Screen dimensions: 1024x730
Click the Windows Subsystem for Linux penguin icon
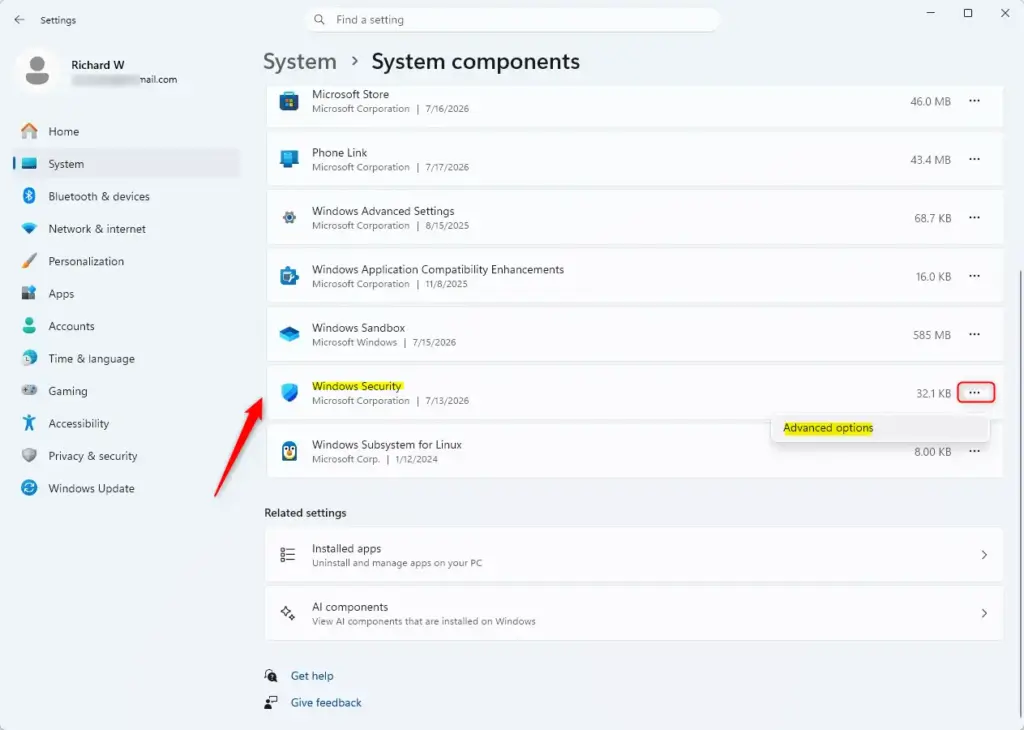tap(289, 451)
